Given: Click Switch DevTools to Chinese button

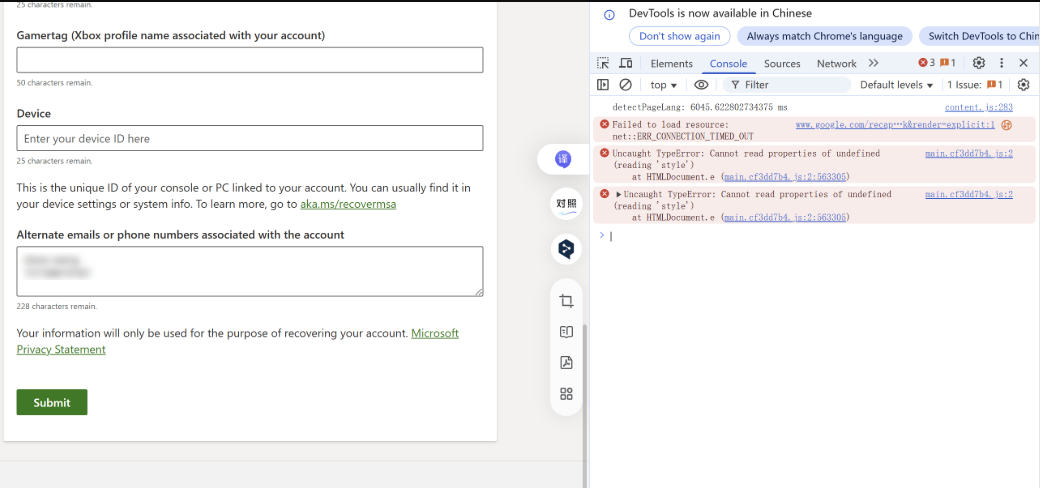Looking at the screenshot, I should point(980,36).
